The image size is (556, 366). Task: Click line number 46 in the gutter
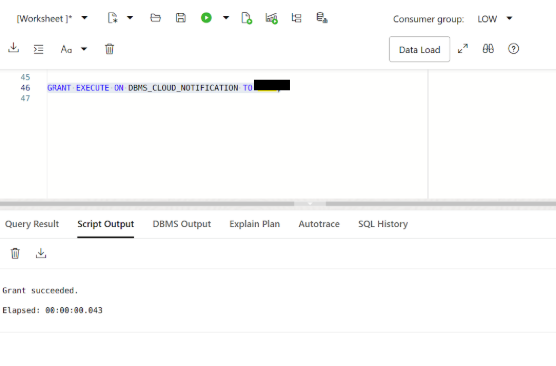pos(25,88)
